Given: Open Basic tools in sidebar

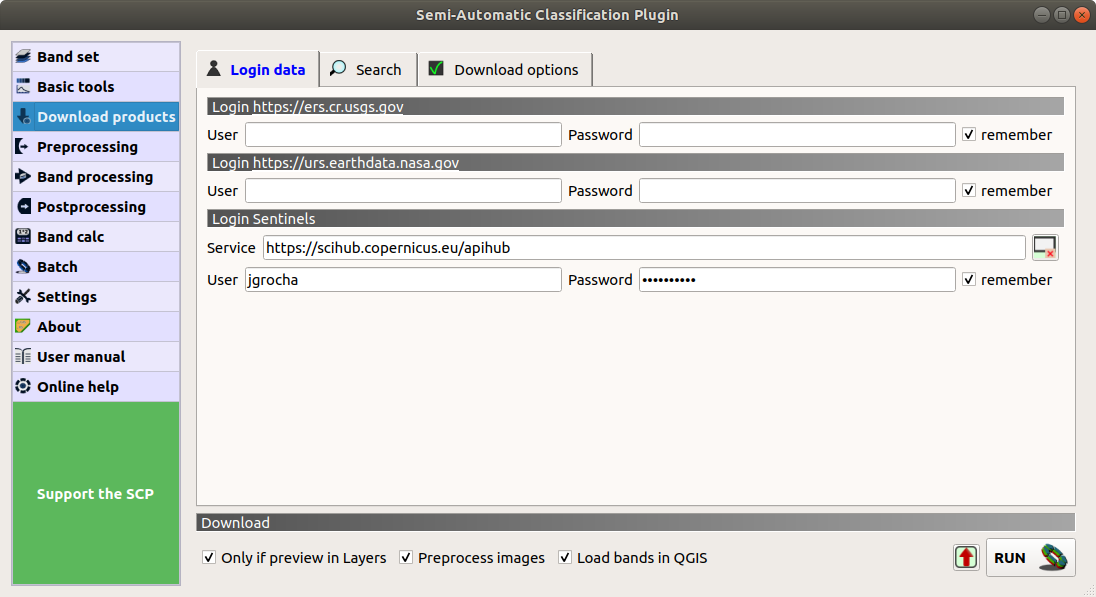Looking at the screenshot, I should click(x=96, y=87).
